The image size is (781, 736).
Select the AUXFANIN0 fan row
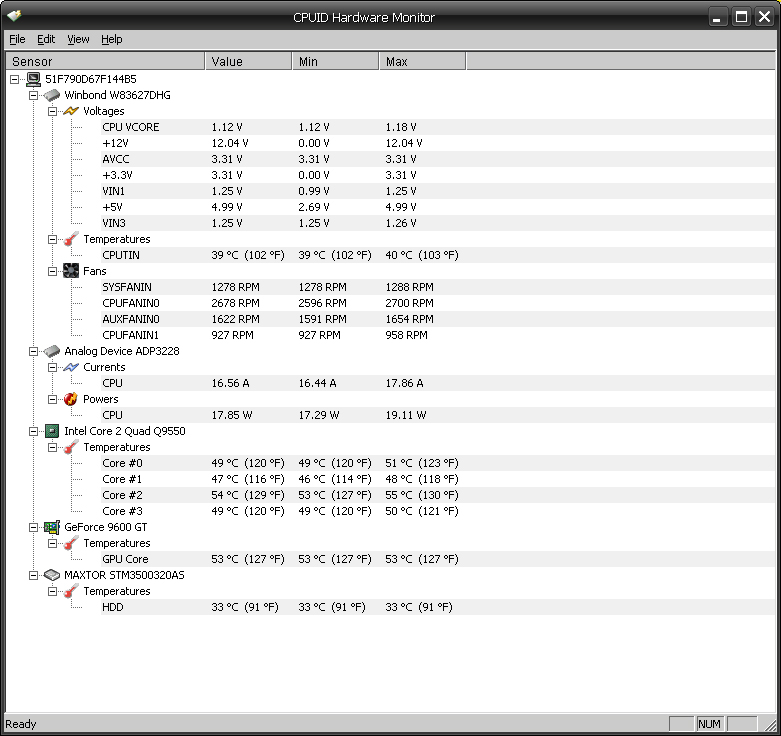pos(438,319)
